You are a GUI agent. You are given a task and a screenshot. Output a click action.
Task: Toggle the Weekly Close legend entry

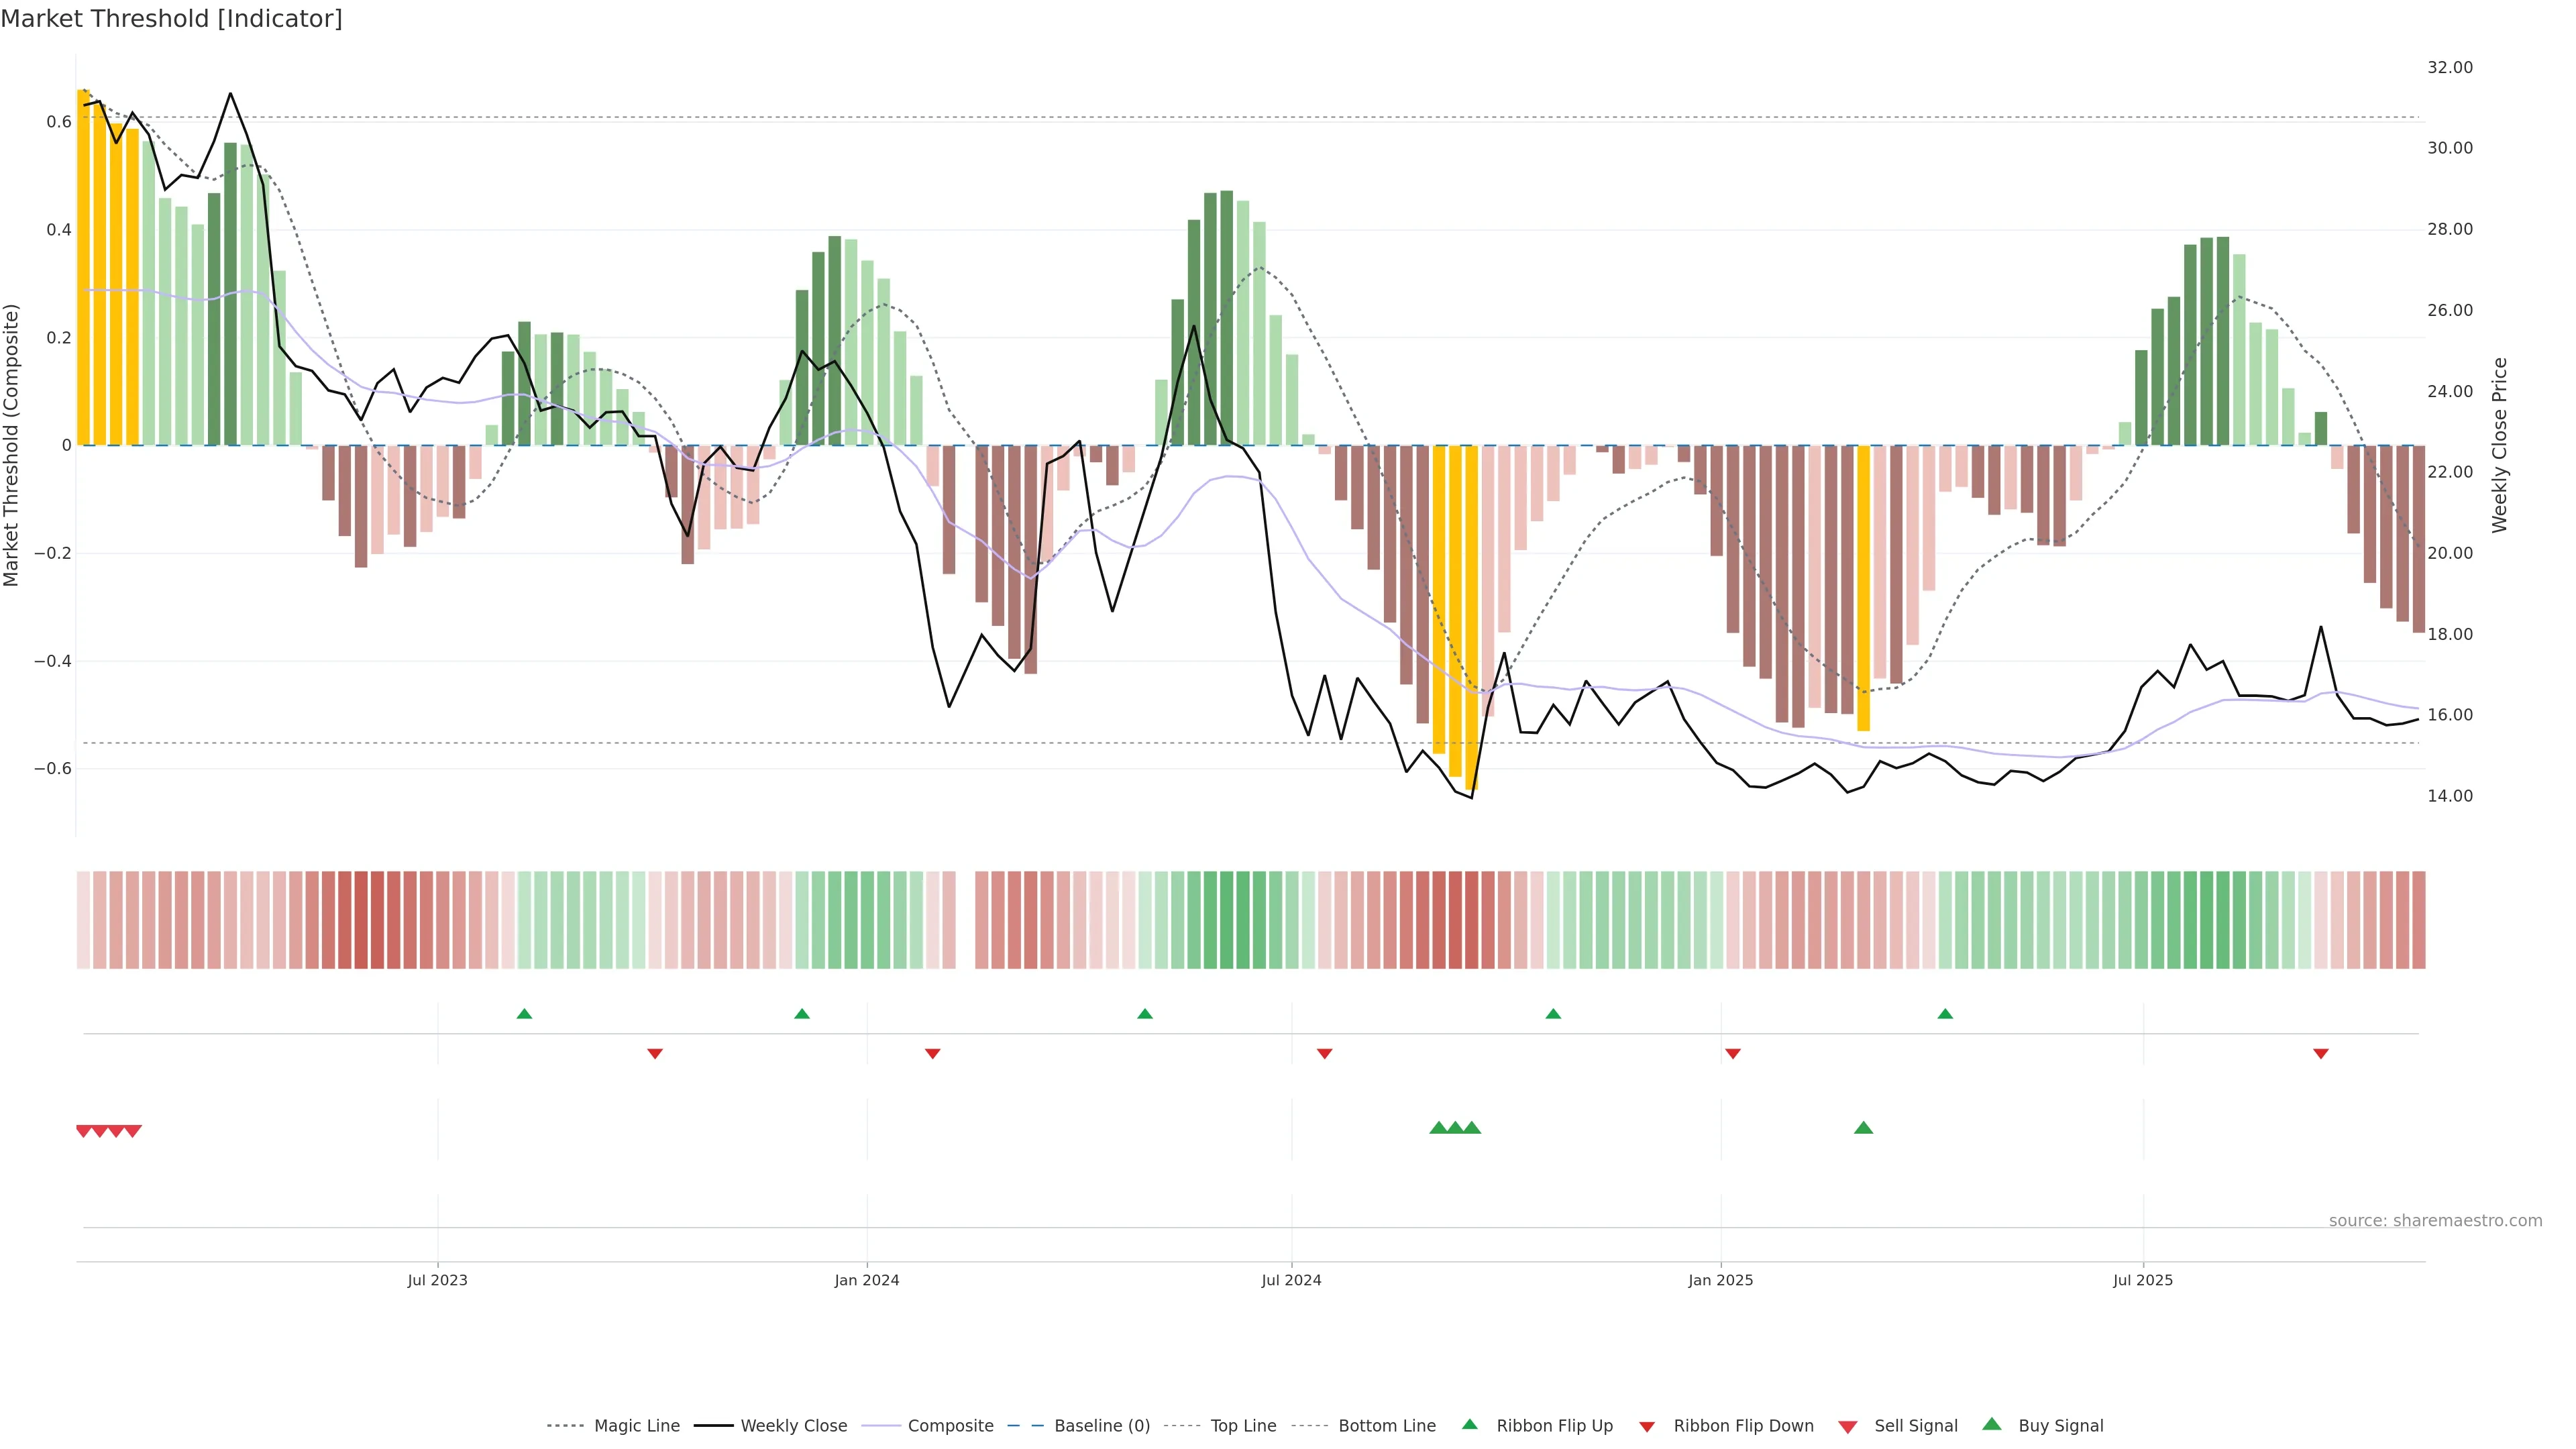pyautogui.click(x=793, y=1426)
